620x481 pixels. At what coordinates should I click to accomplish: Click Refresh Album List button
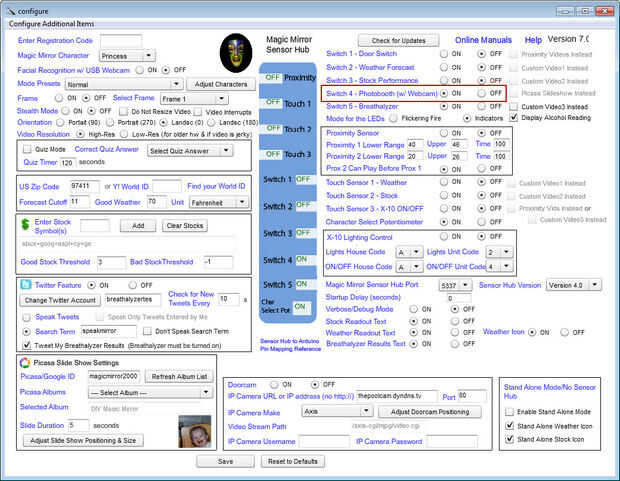pyautogui.click(x=179, y=377)
